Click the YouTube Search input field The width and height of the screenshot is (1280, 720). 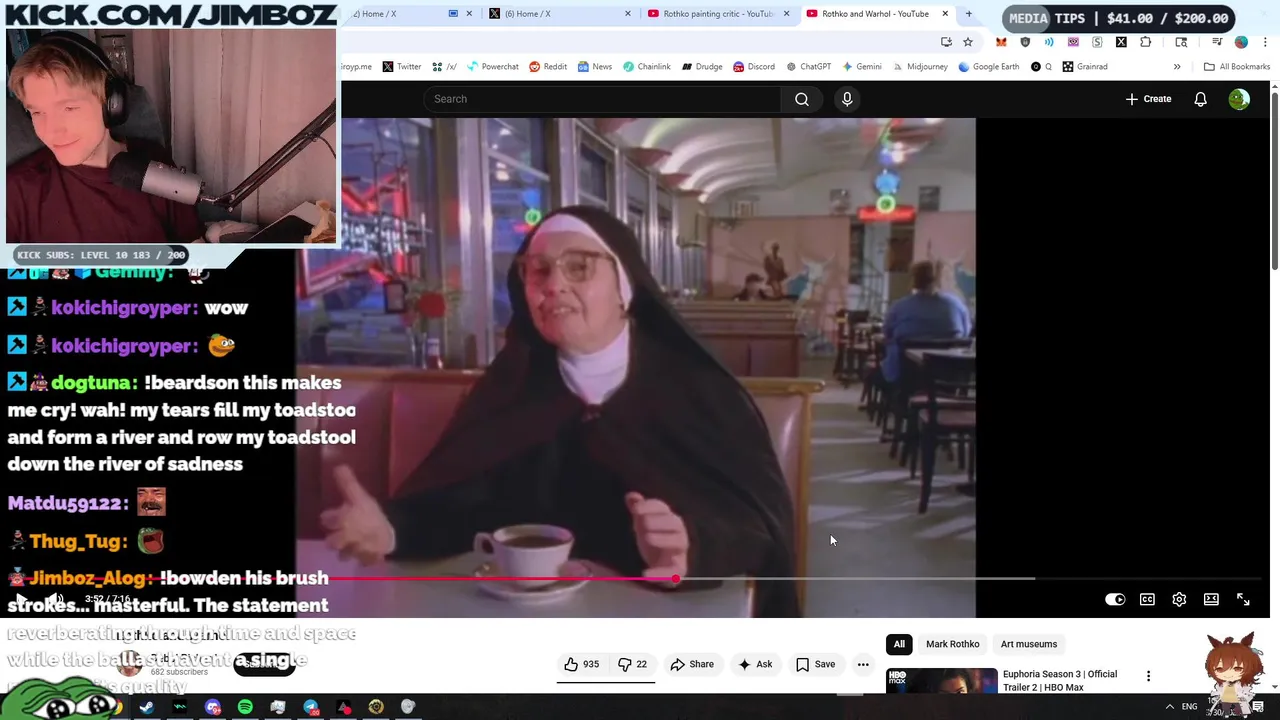coord(602,99)
